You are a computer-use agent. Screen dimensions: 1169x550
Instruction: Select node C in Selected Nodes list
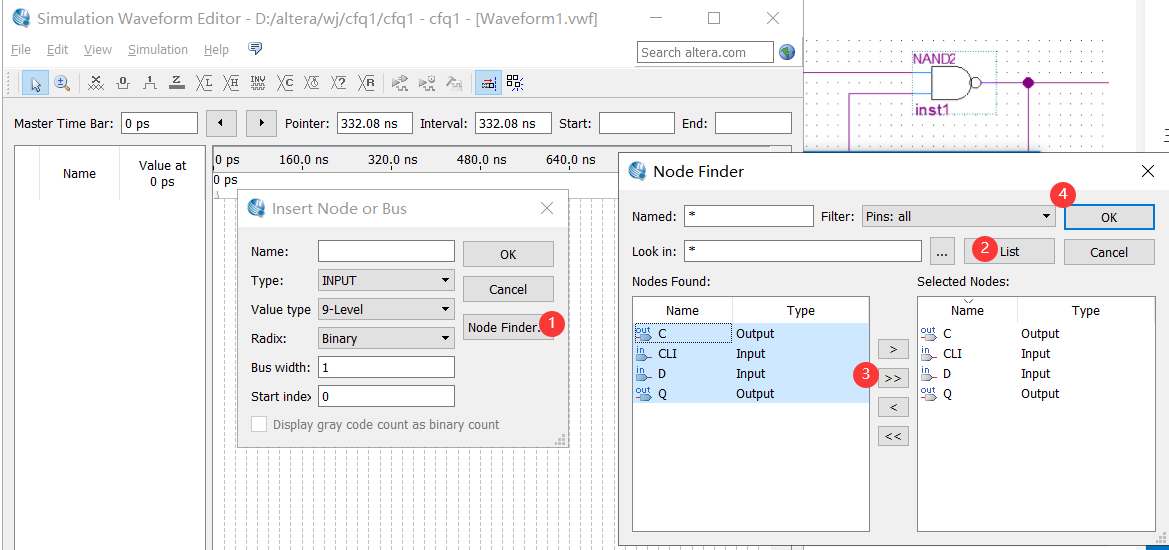[1036, 333]
